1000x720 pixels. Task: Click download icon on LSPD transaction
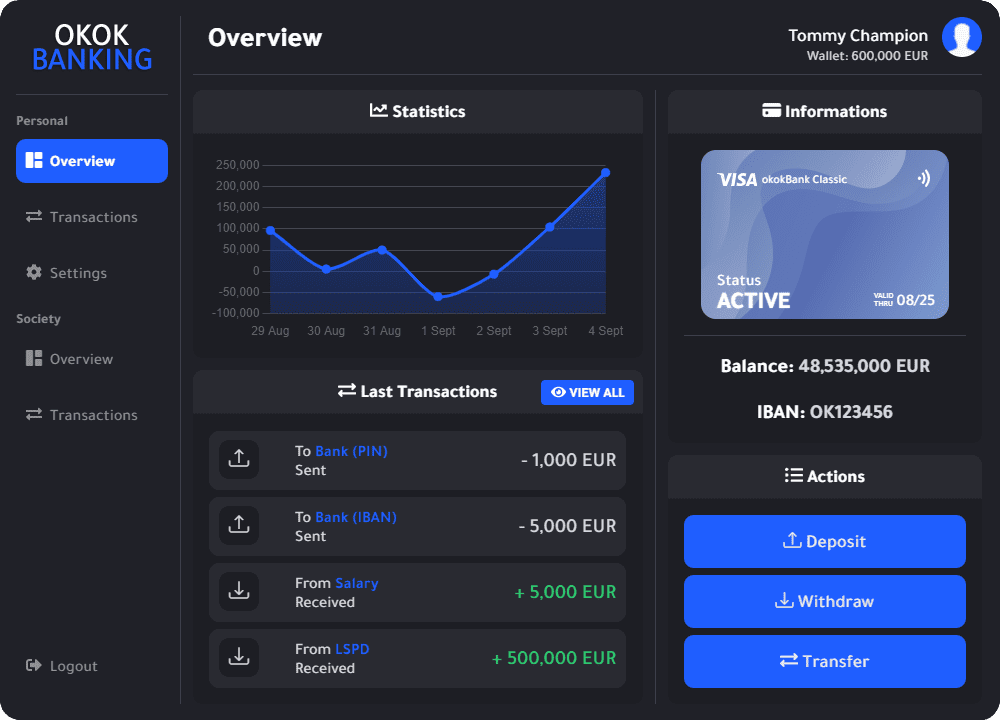239,658
